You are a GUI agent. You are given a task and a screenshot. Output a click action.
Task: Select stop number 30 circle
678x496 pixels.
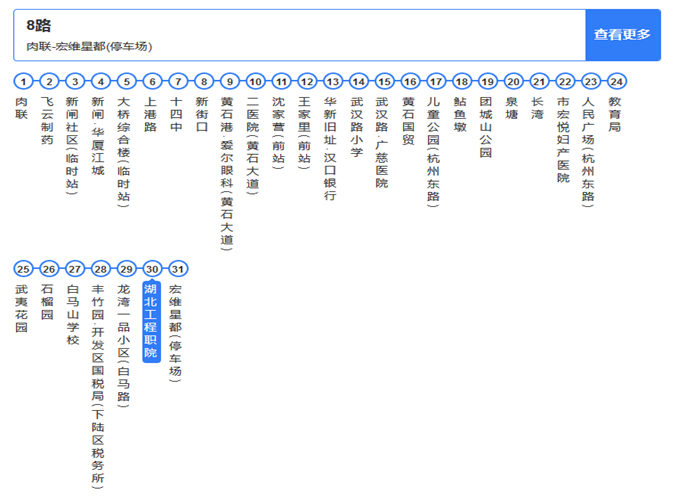click(x=152, y=269)
